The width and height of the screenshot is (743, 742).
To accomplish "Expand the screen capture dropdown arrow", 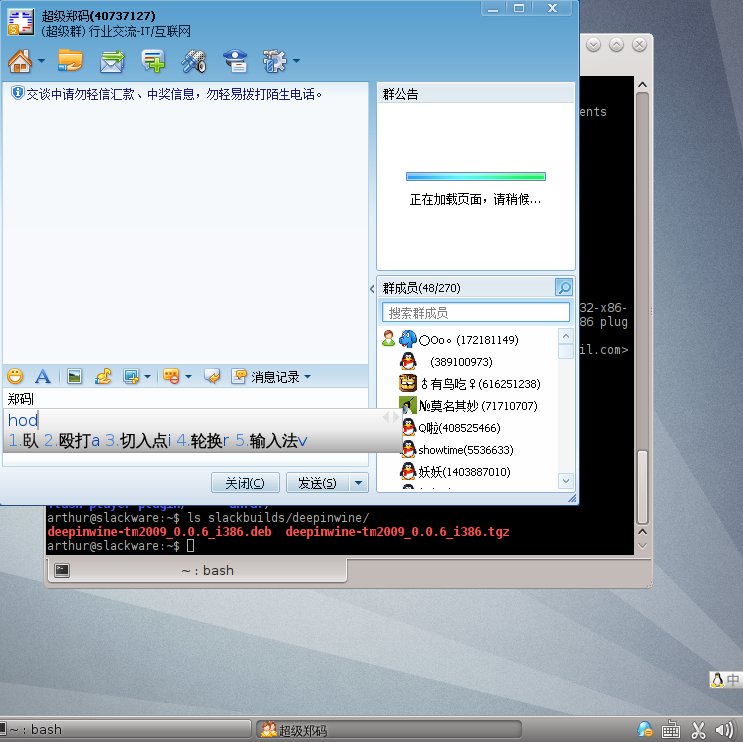I will tap(147, 377).
